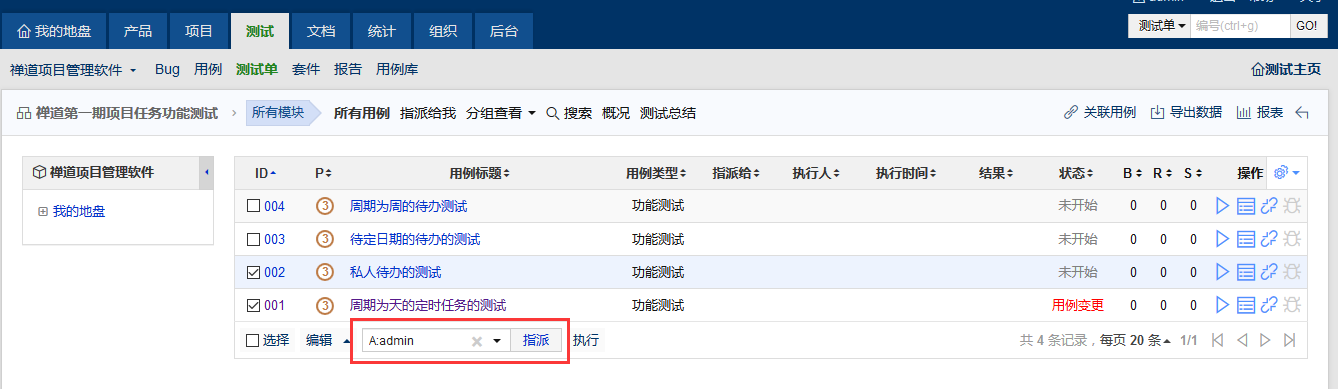Image resolution: width=1338 pixels, height=389 pixels.
Task: Create bug icon for case 004
Action: (x=1292, y=206)
